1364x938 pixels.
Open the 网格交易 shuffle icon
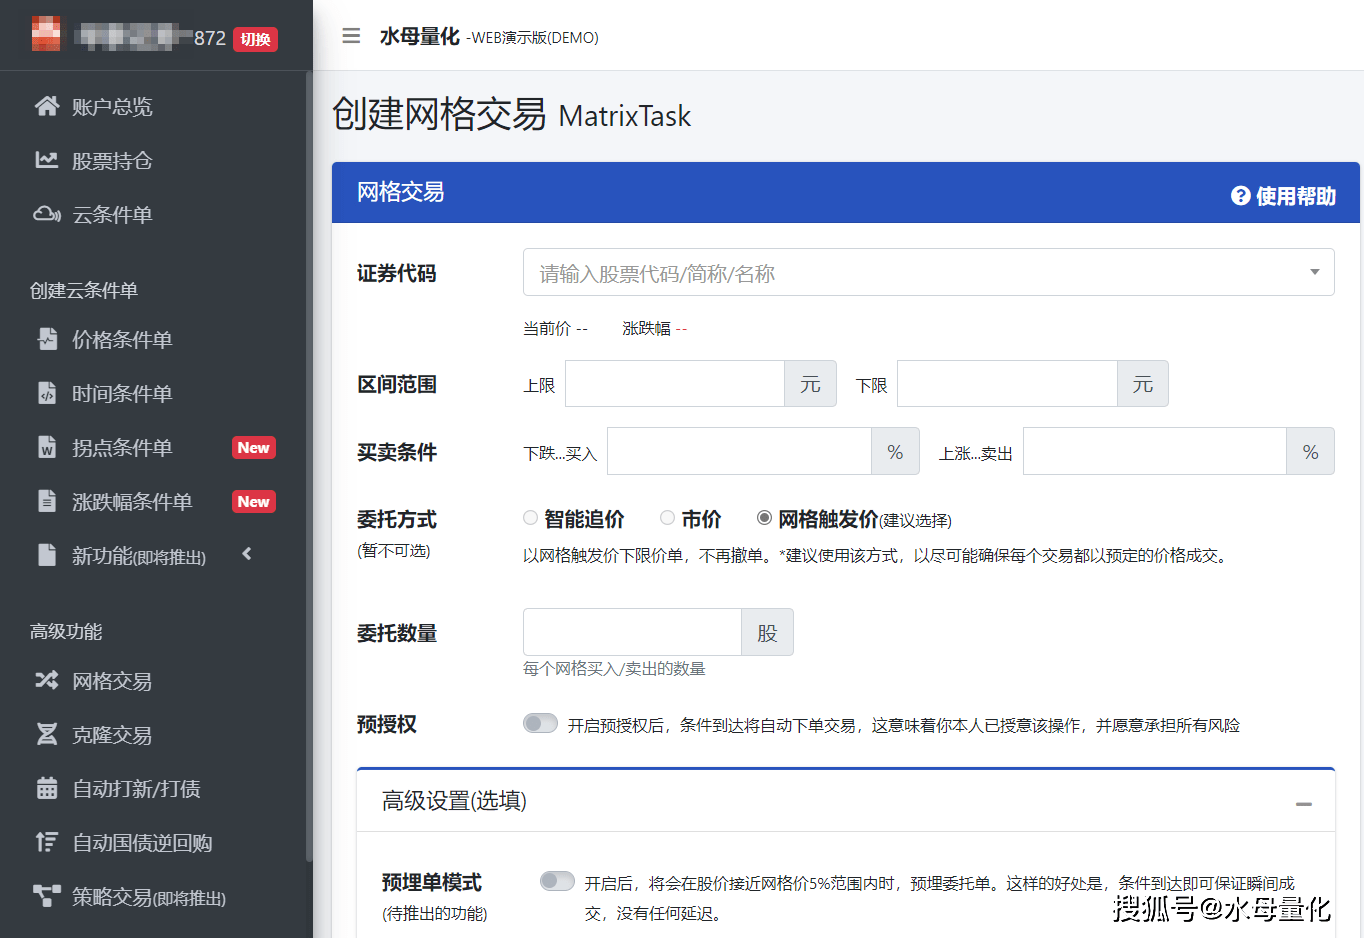(x=47, y=681)
